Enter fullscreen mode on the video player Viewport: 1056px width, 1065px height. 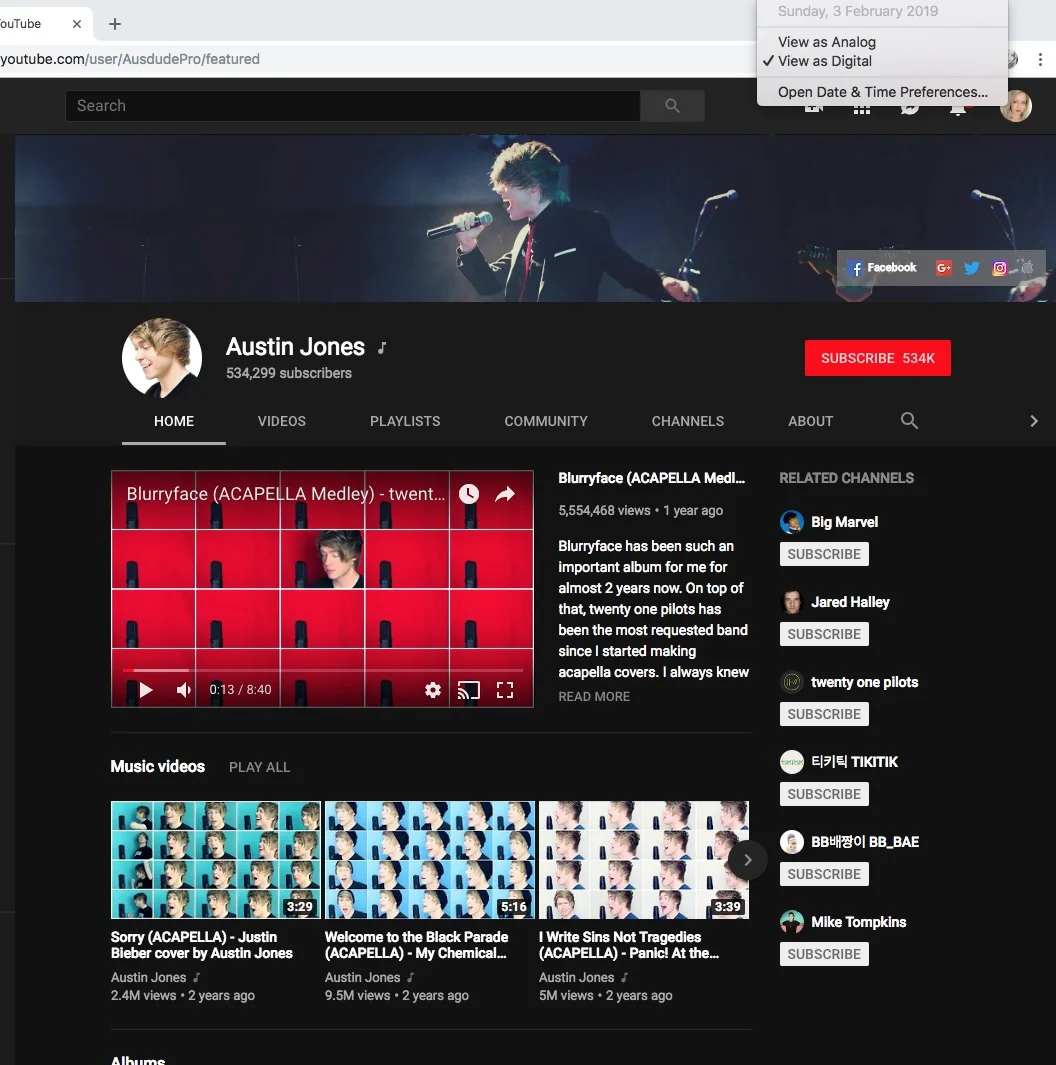point(504,689)
